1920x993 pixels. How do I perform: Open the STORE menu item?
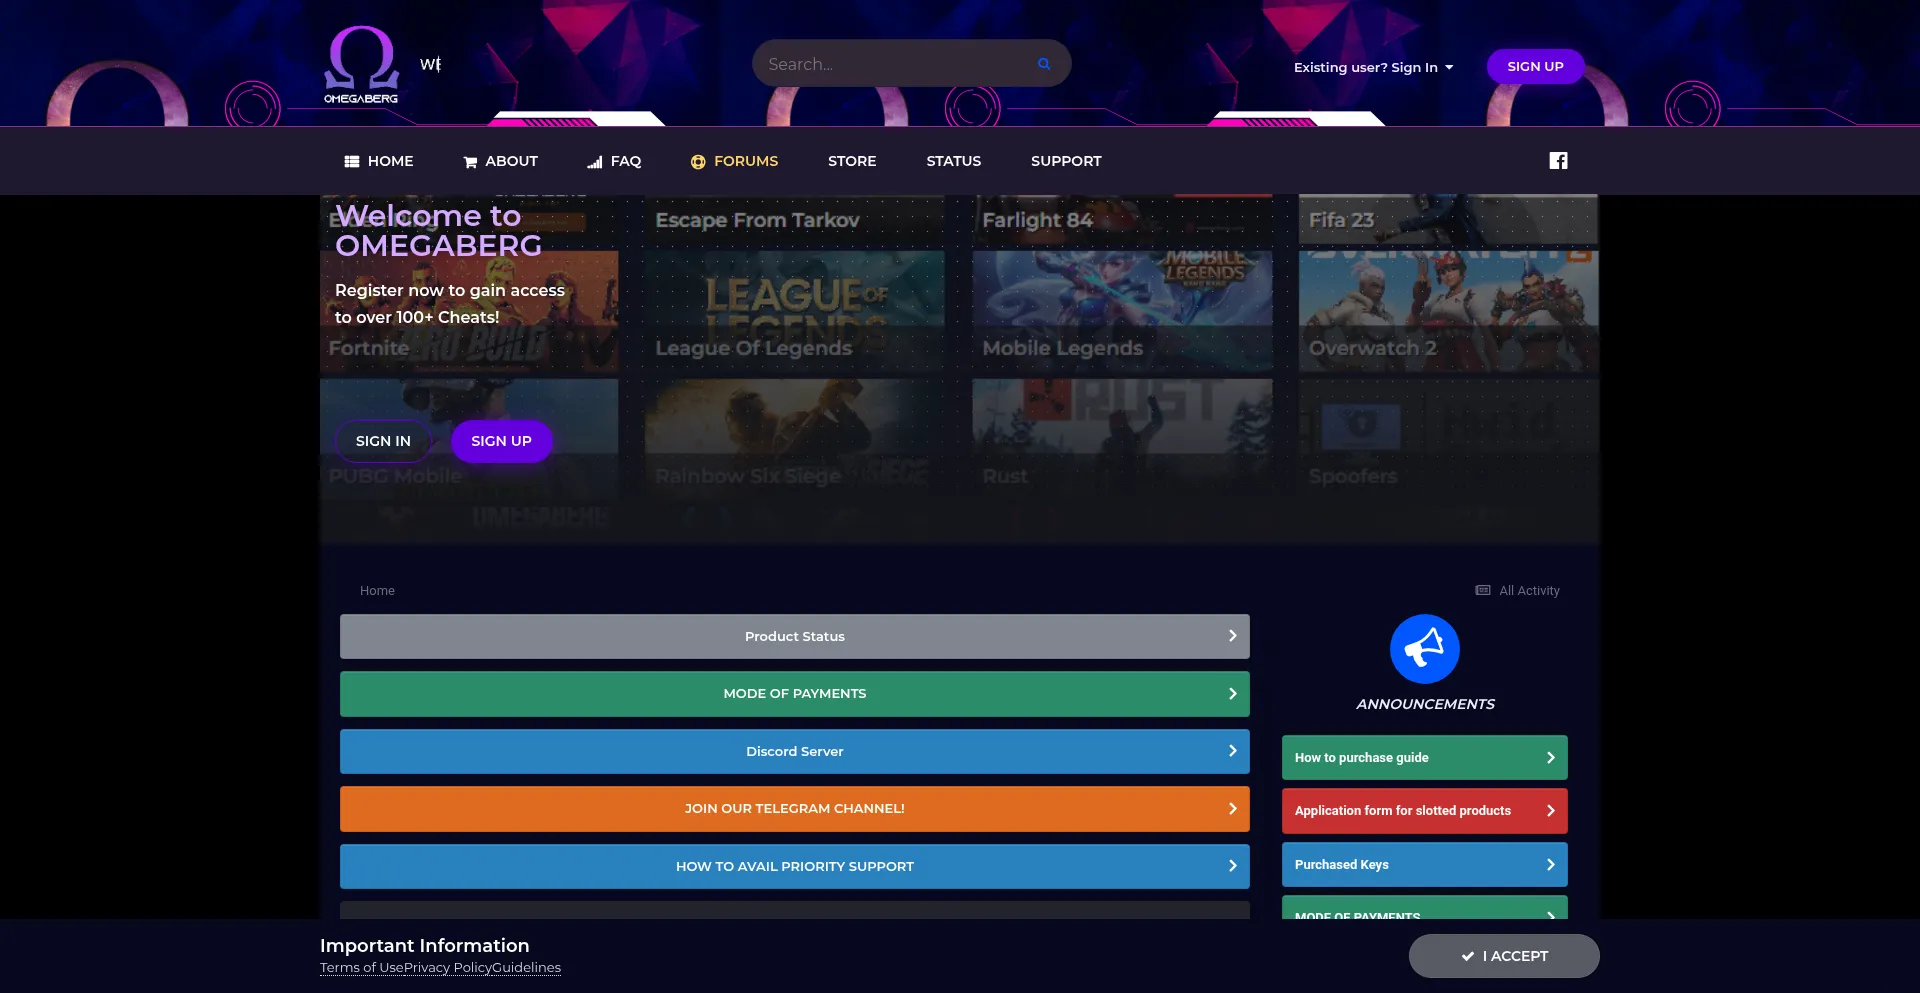point(852,161)
